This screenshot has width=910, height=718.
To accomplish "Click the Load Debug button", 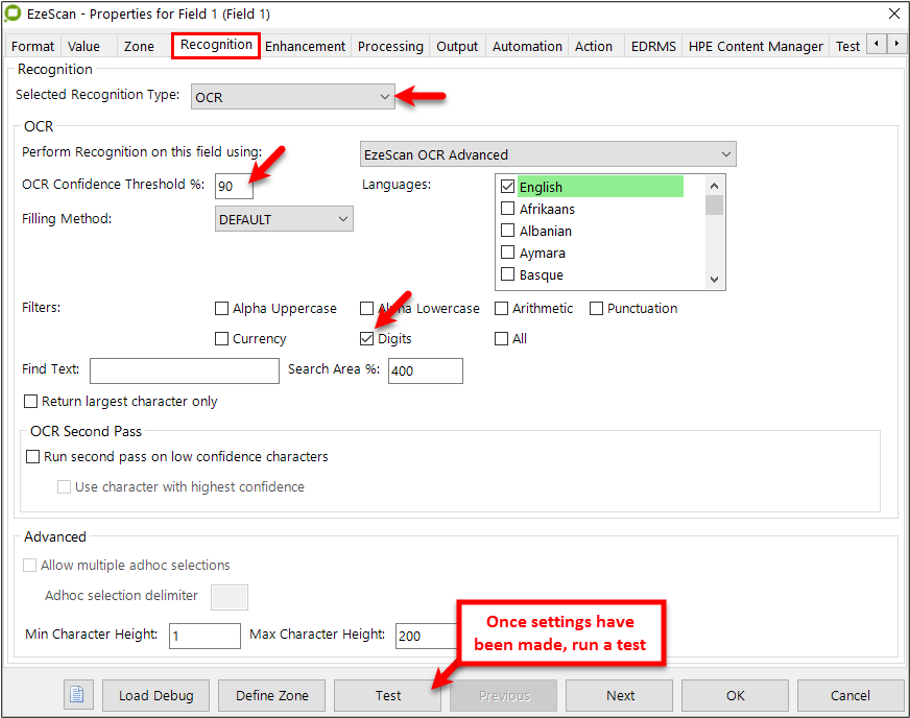I will pyautogui.click(x=156, y=695).
